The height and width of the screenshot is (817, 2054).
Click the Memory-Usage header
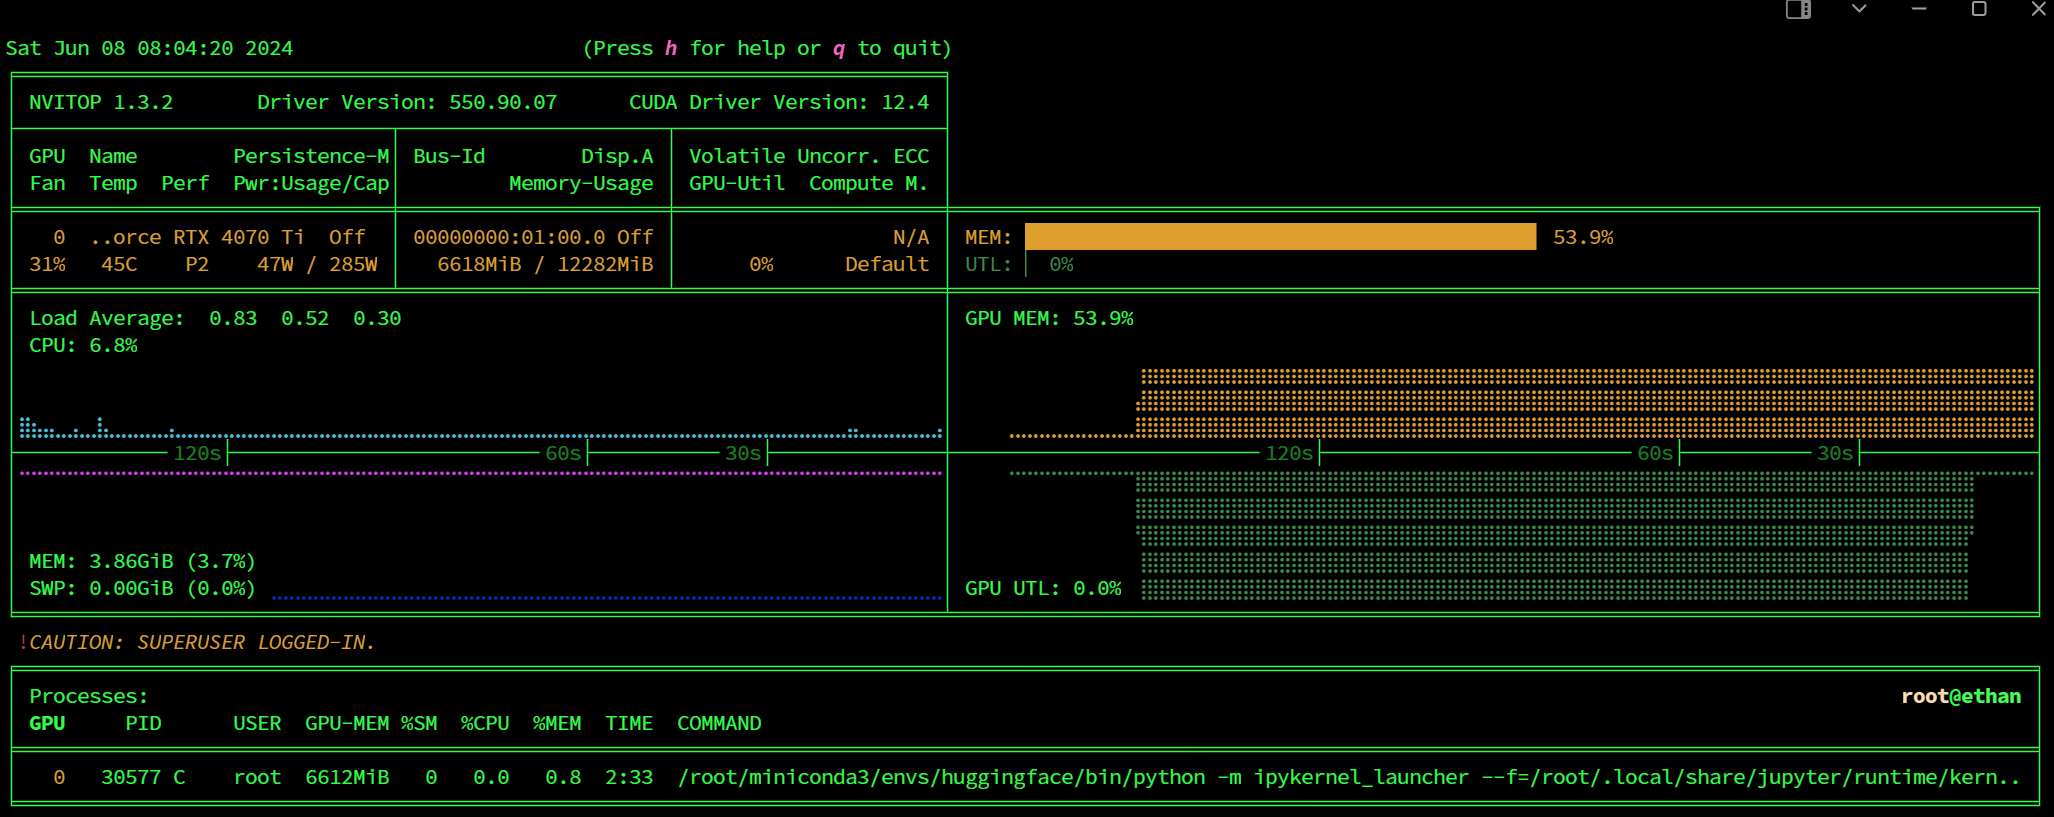coord(581,183)
